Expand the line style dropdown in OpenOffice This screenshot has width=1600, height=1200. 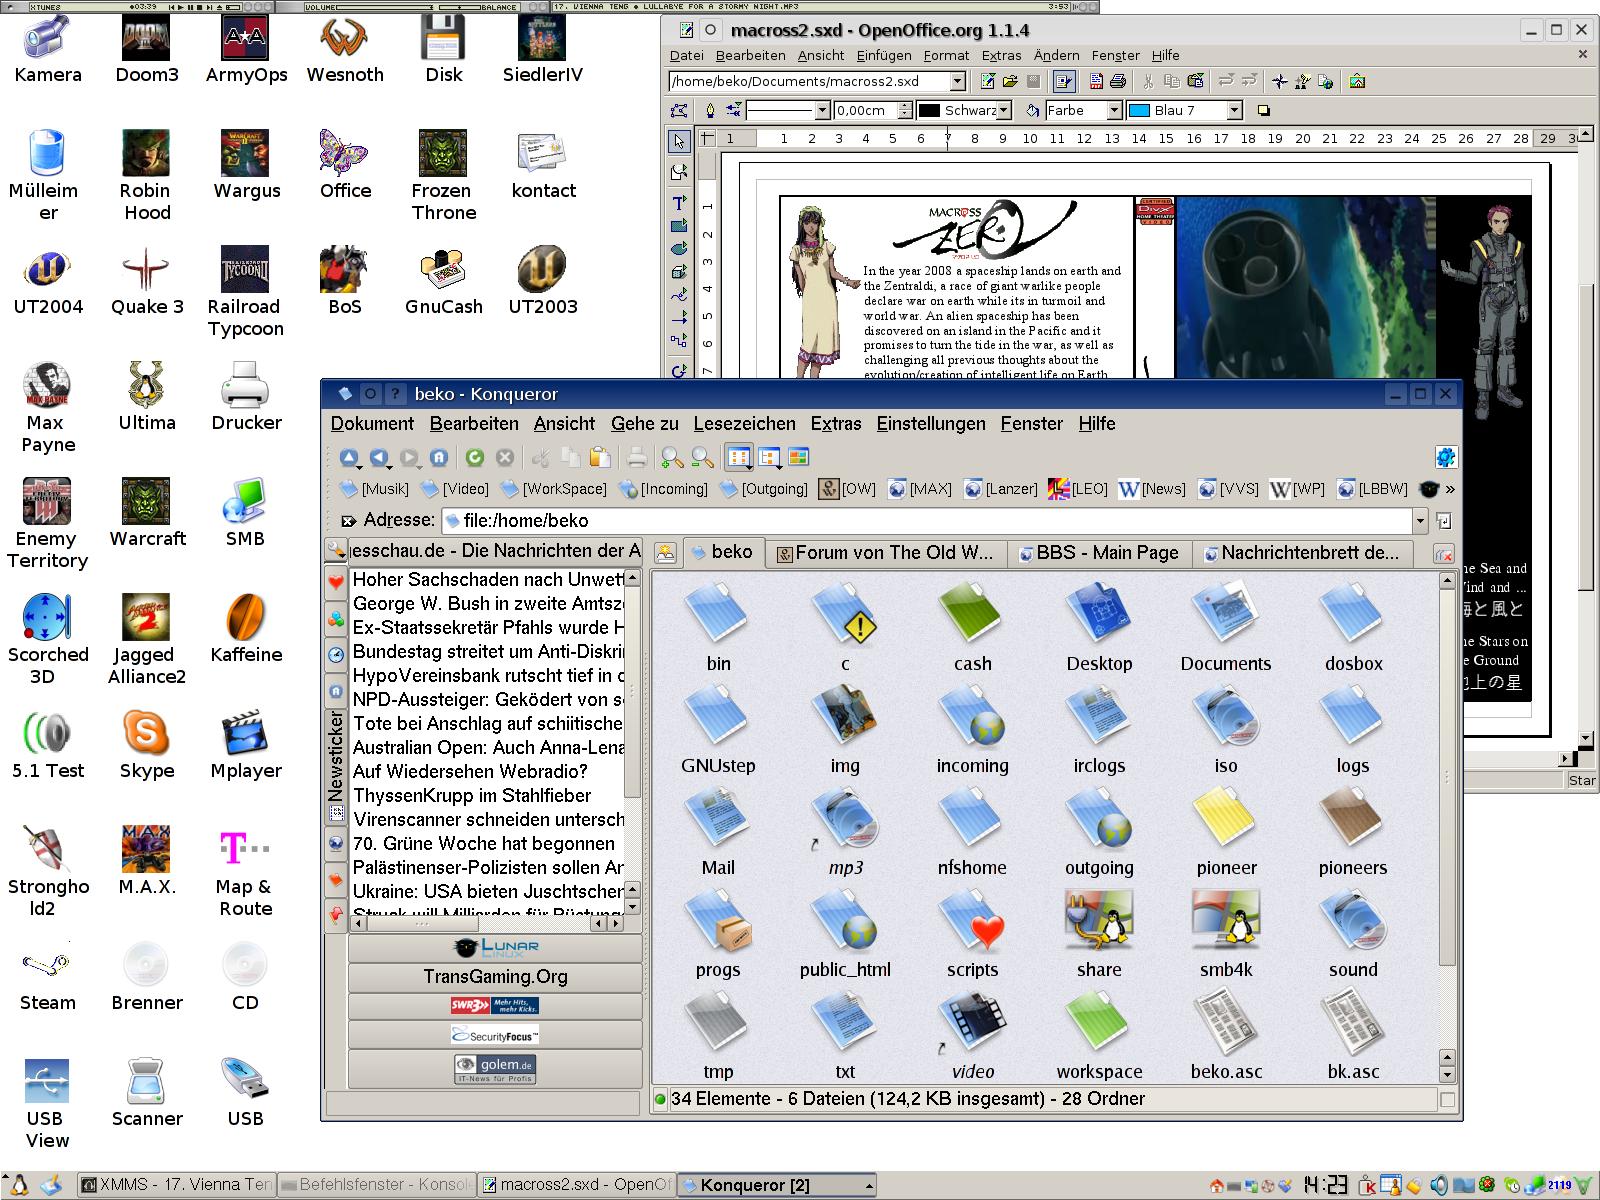(x=822, y=111)
